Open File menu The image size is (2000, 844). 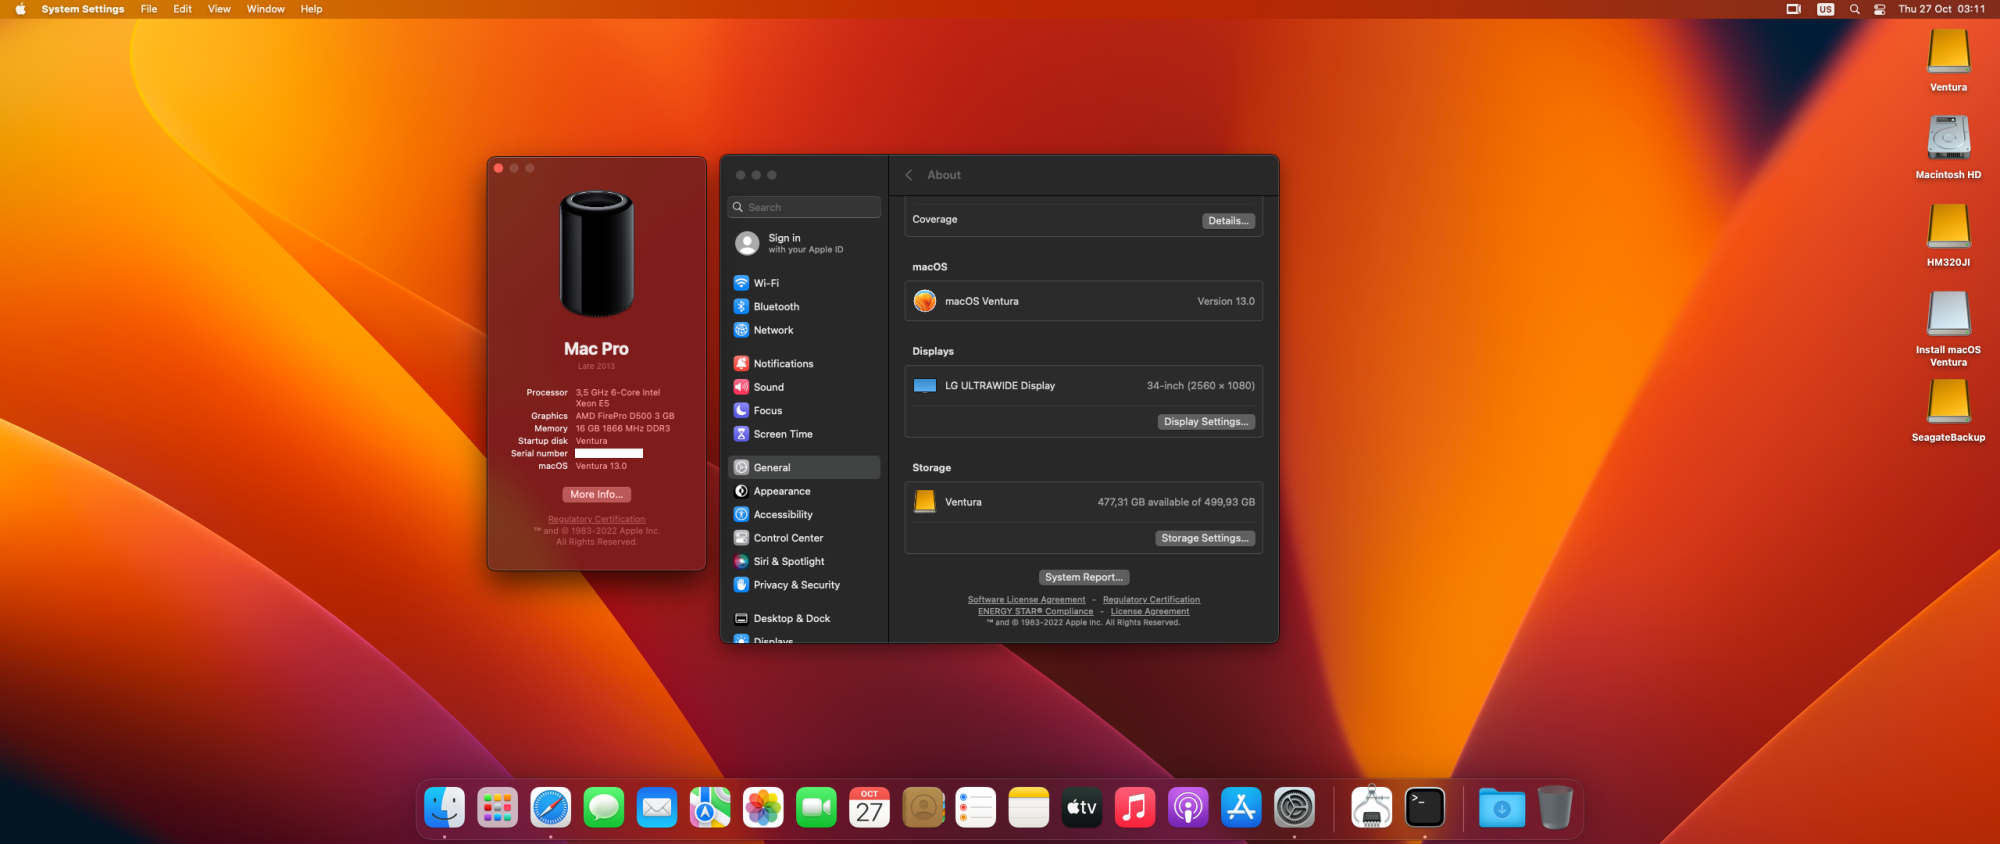coord(149,9)
